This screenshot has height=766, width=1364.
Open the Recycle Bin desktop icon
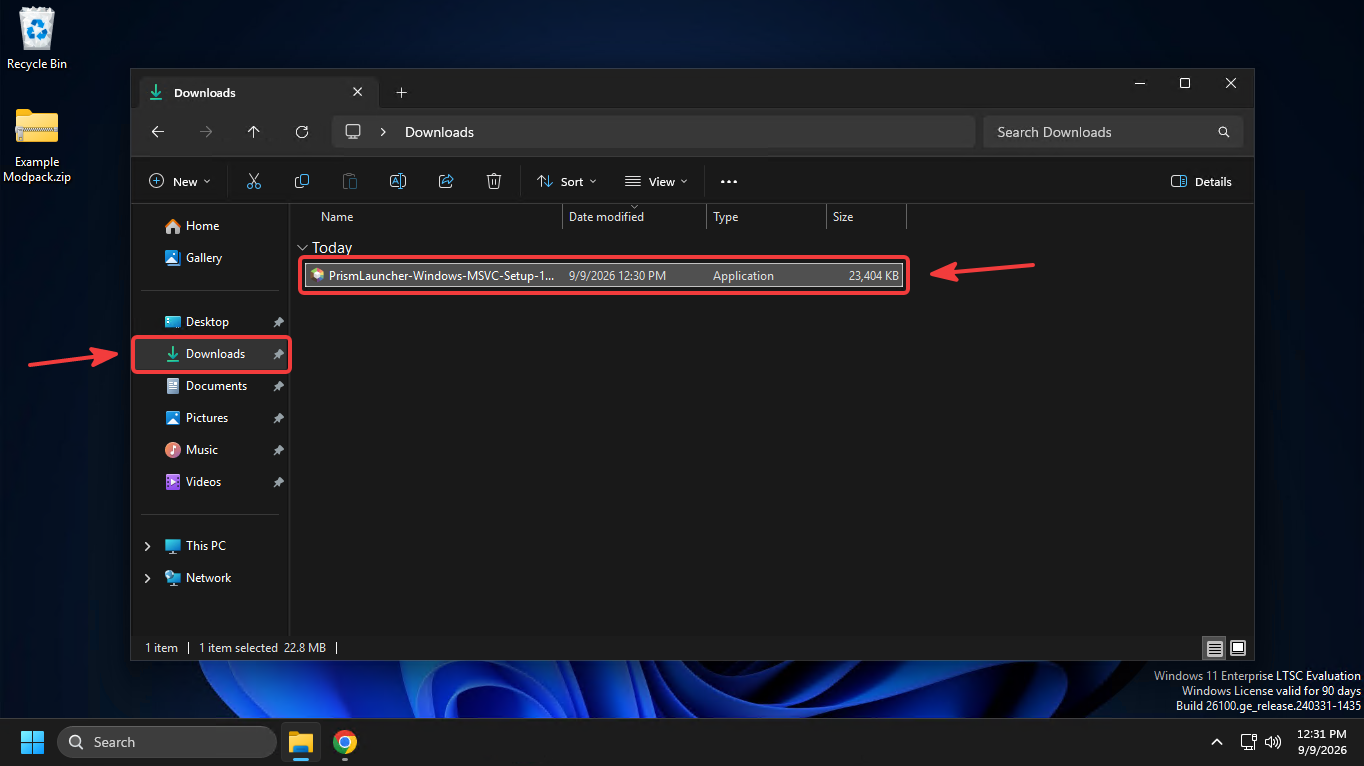click(x=37, y=40)
